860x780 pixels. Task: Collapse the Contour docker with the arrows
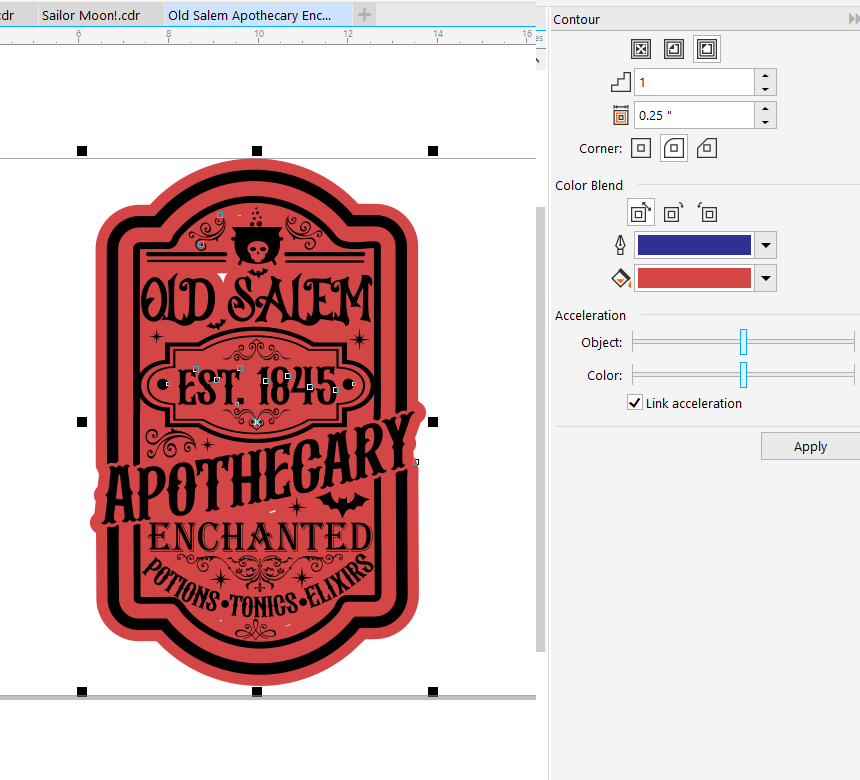pos(851,19)
